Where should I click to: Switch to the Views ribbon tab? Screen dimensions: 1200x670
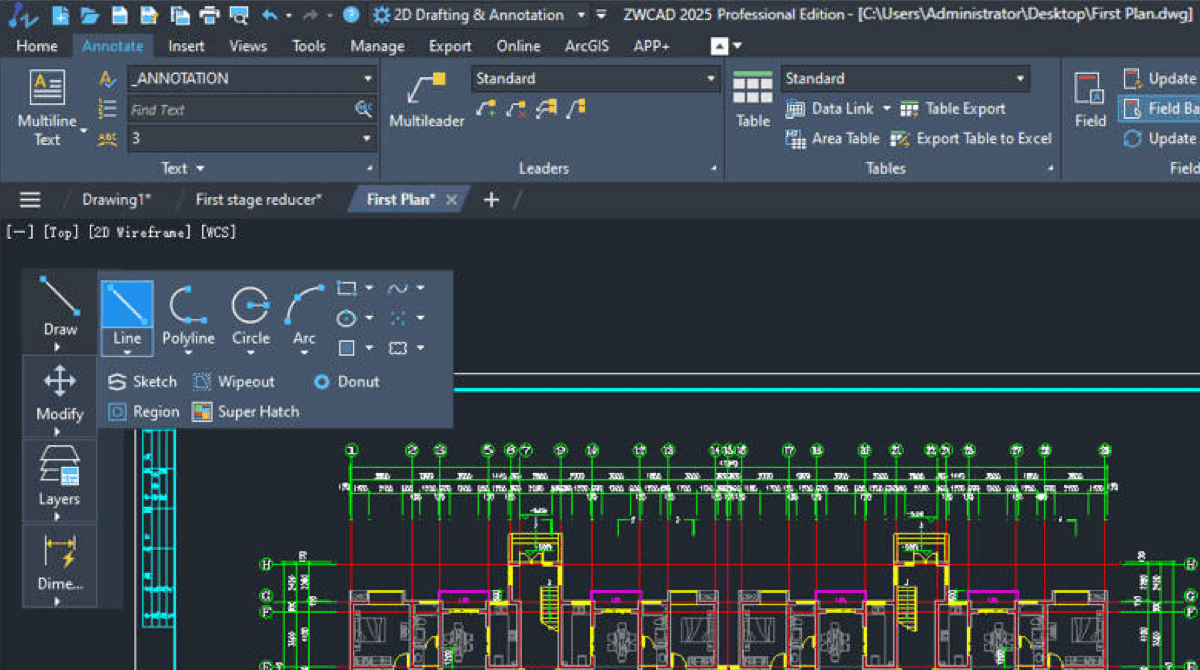[x=248, y=46]
